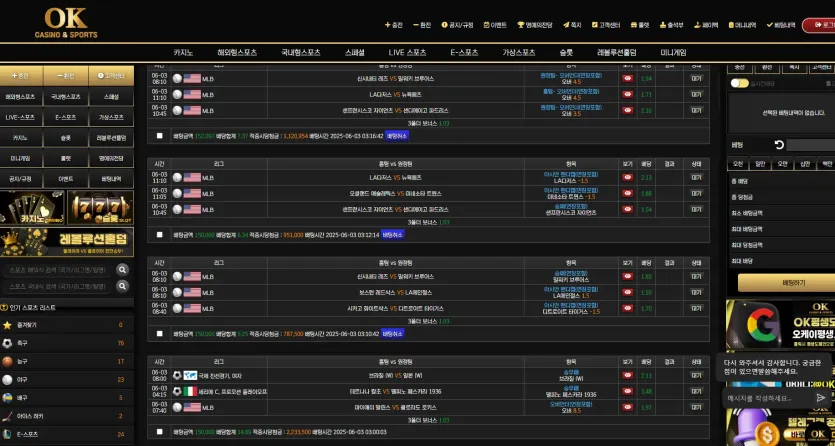The image size is (835, 446).
Task: View bet row with odds 1.88
Action: coord(628,193)
